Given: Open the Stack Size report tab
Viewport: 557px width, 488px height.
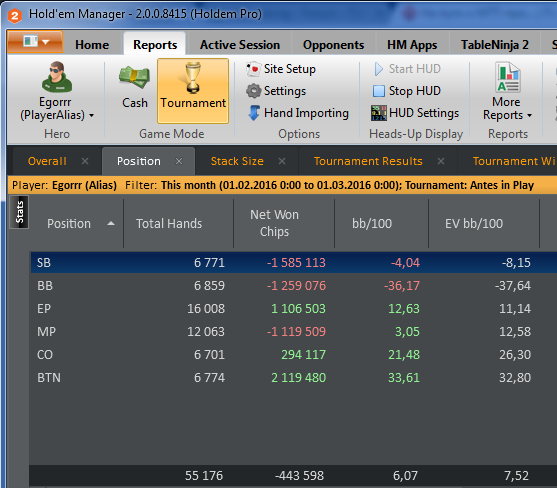Looking at the screenshot, I should [x=237, y=161].
